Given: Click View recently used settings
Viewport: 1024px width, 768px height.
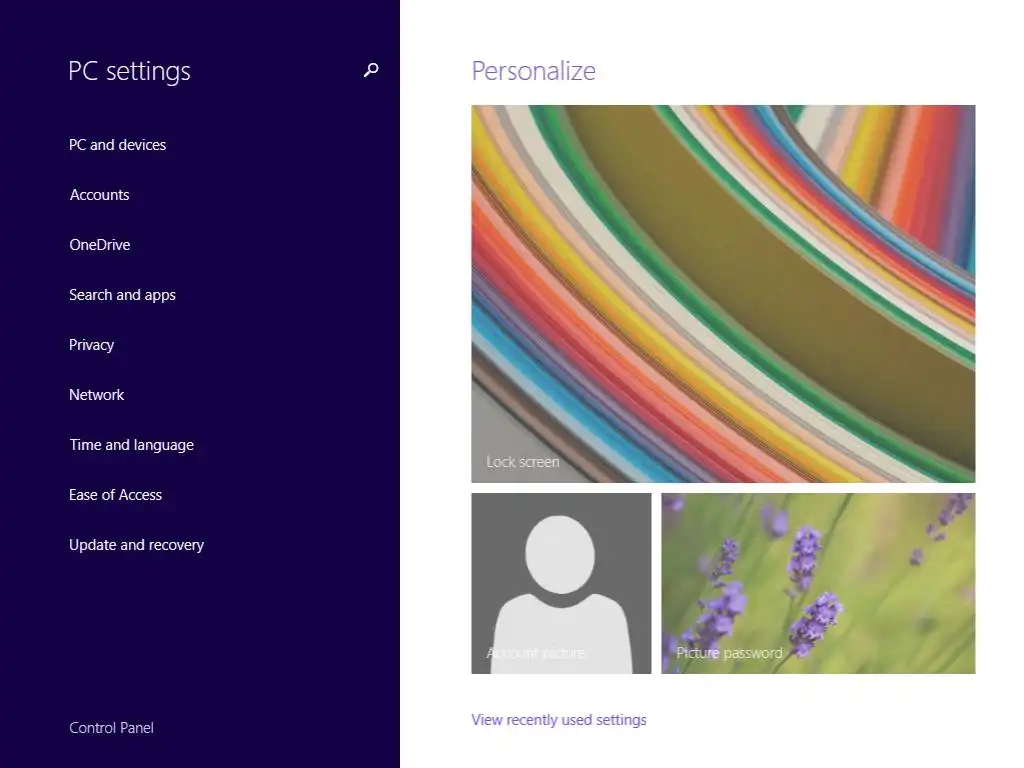Looking at the screenshot, I should point(559,720).
